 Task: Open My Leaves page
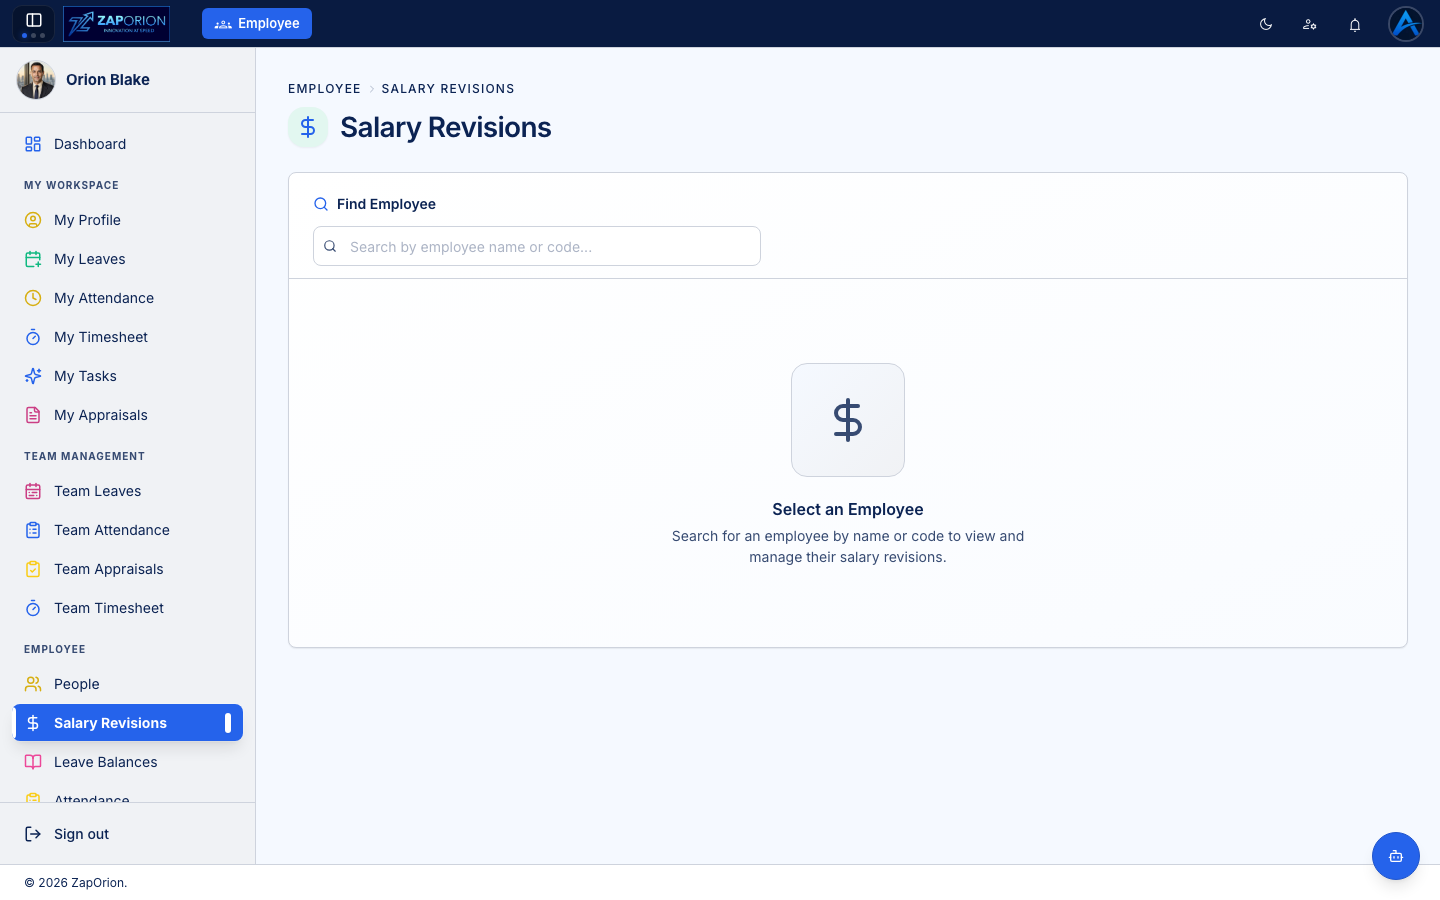128,259
